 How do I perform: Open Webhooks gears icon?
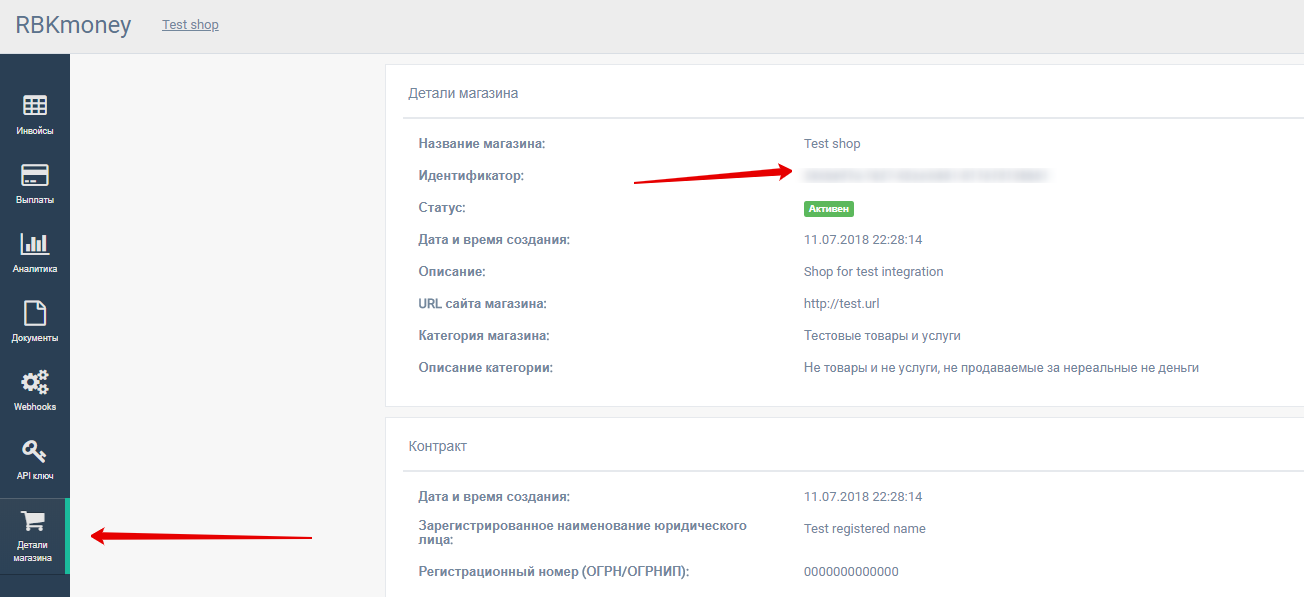click(35, 382)
